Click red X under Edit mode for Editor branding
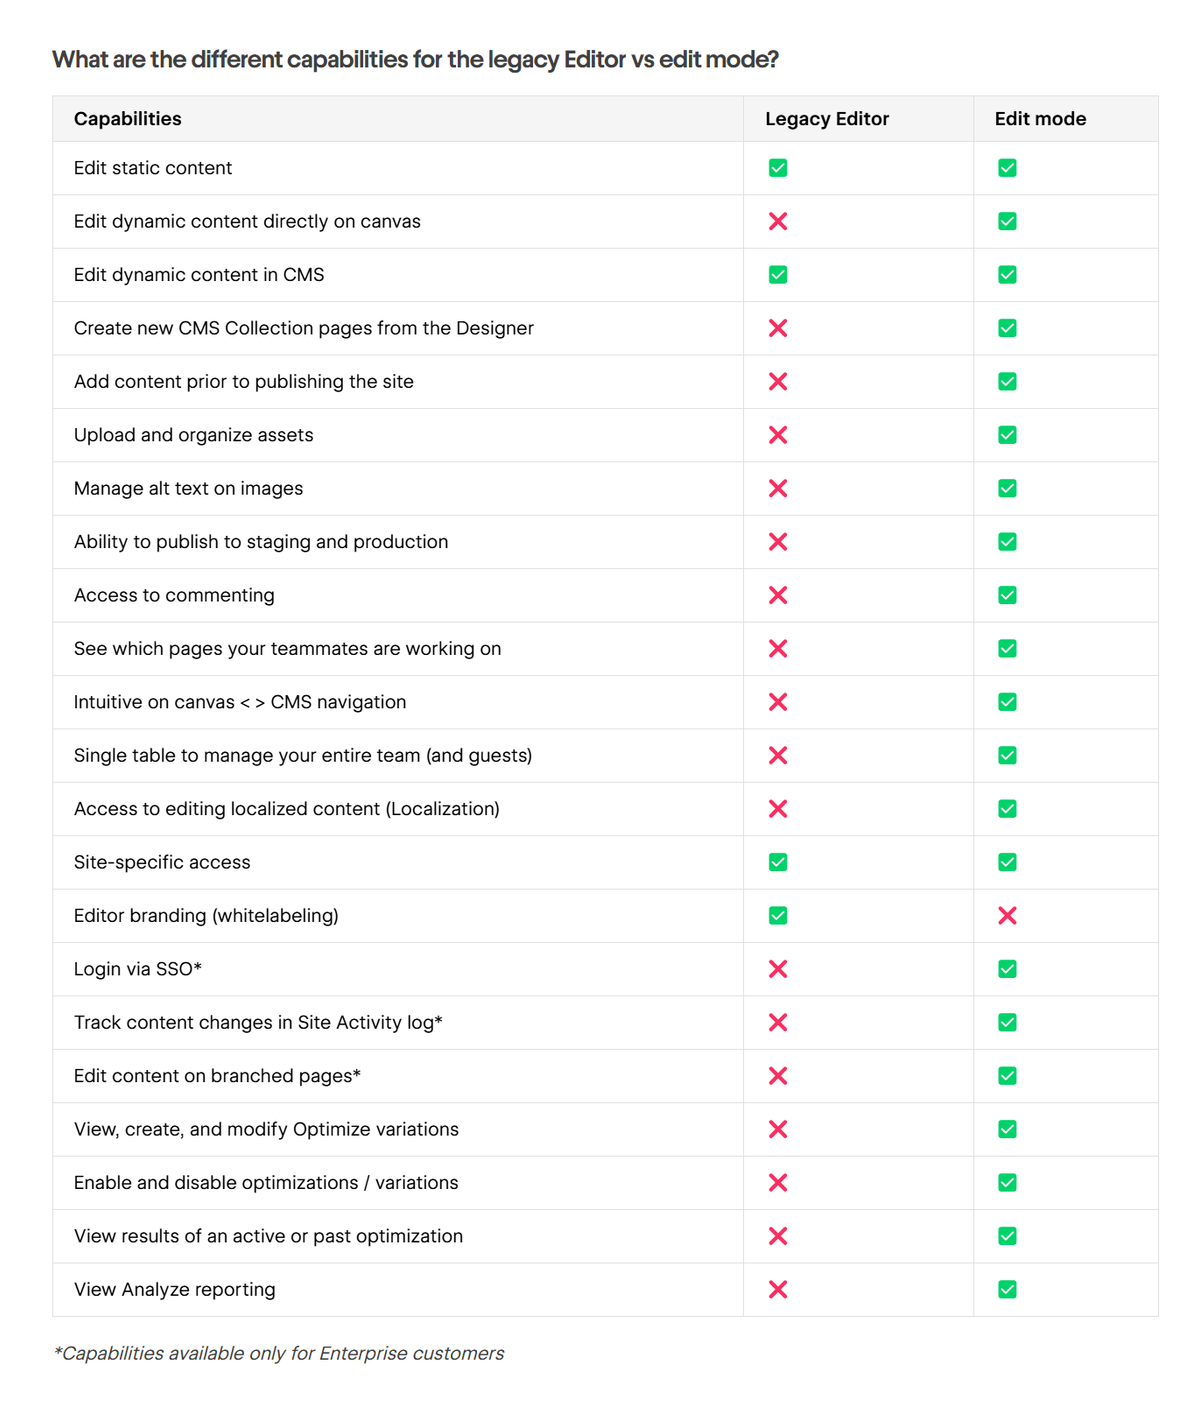 pyautogui.click(x=1007, y=915)
